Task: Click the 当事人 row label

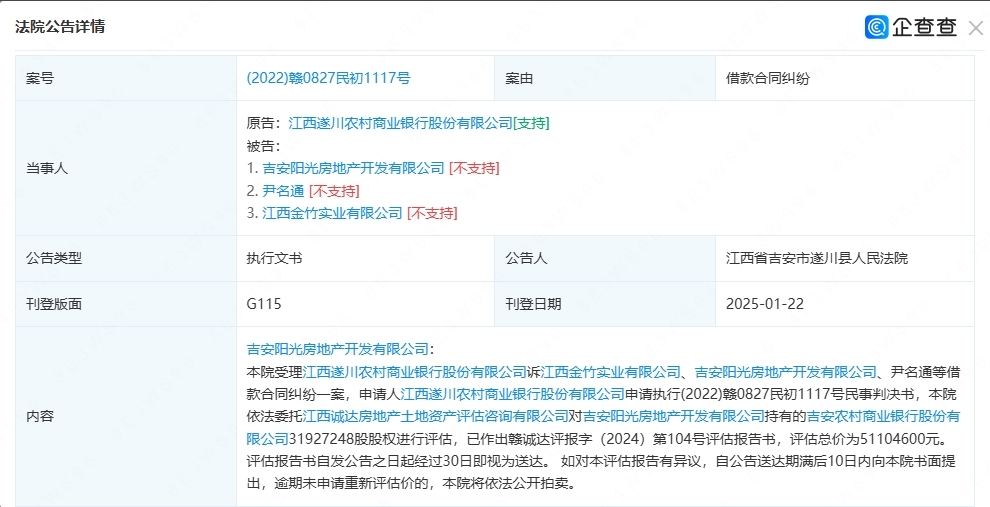Action: click(x=47, y=169)
